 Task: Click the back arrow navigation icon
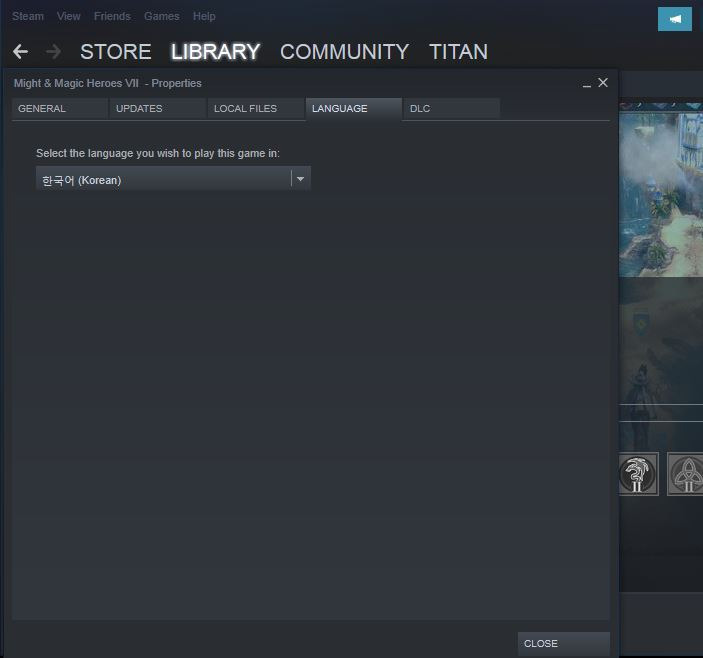coord(21,52)
